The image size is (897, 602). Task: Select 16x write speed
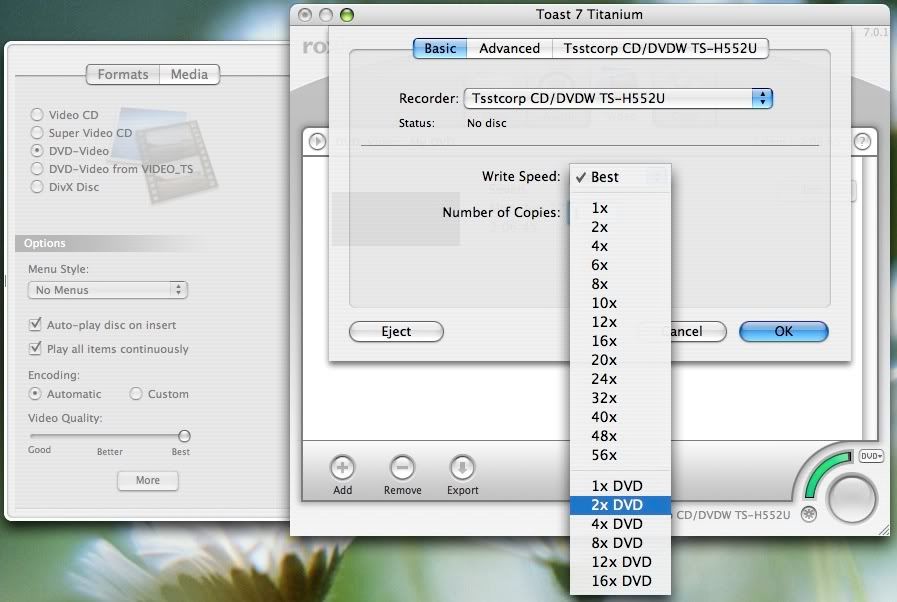click(x=620, y=341)
